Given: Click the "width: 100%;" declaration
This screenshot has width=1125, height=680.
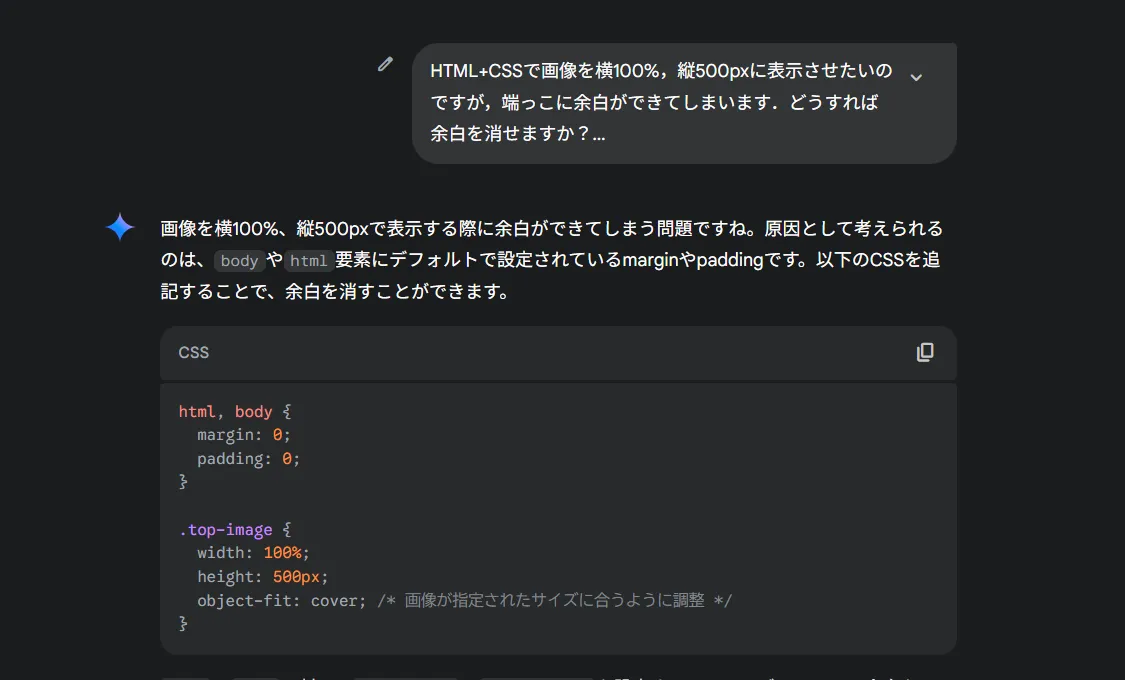Looking at the screenshot, I should 253,553.
